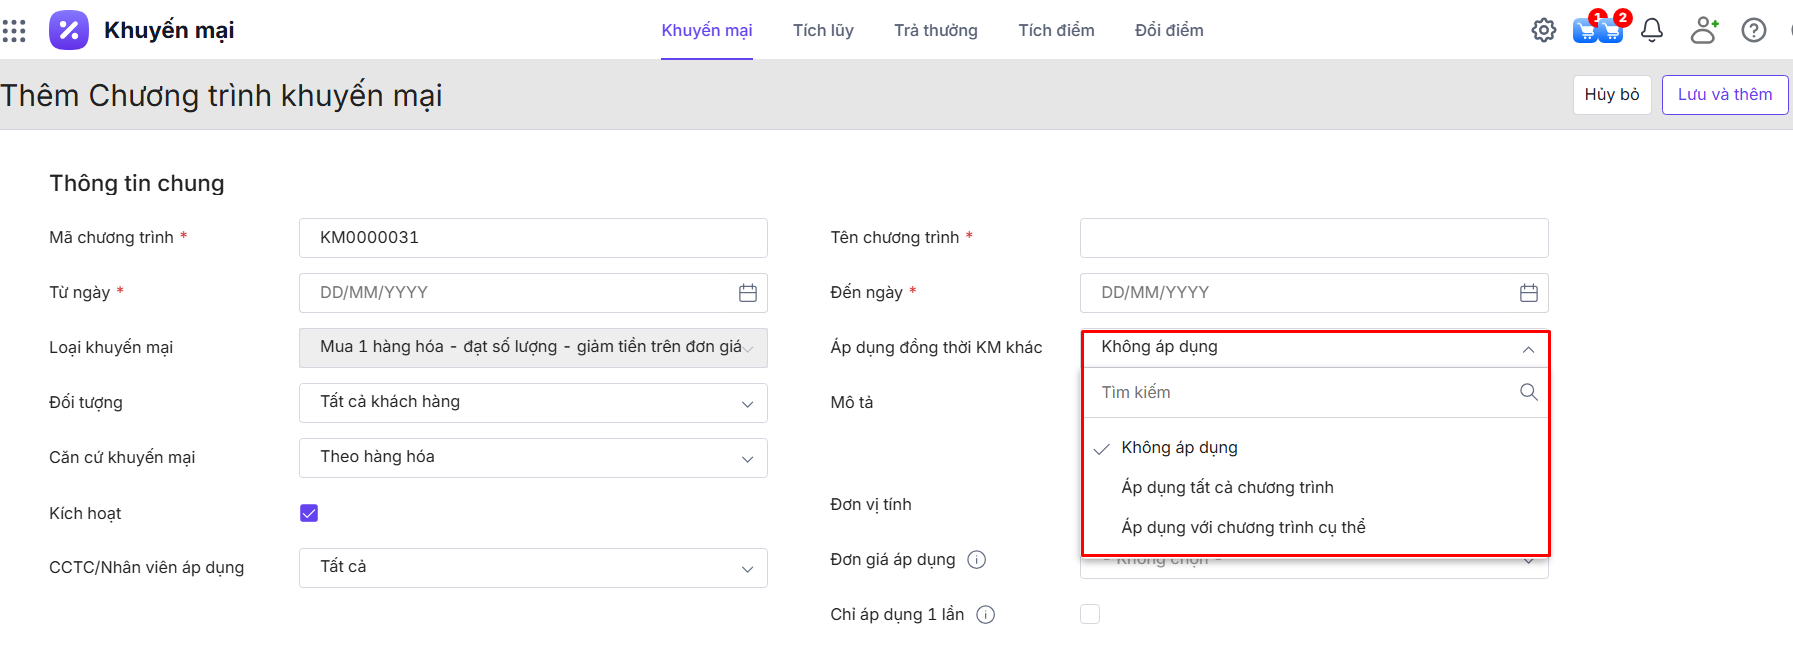1793x649 pixels.
Task: Uncheck the Kích hoạt checkbox
Action: pos(309,513)
